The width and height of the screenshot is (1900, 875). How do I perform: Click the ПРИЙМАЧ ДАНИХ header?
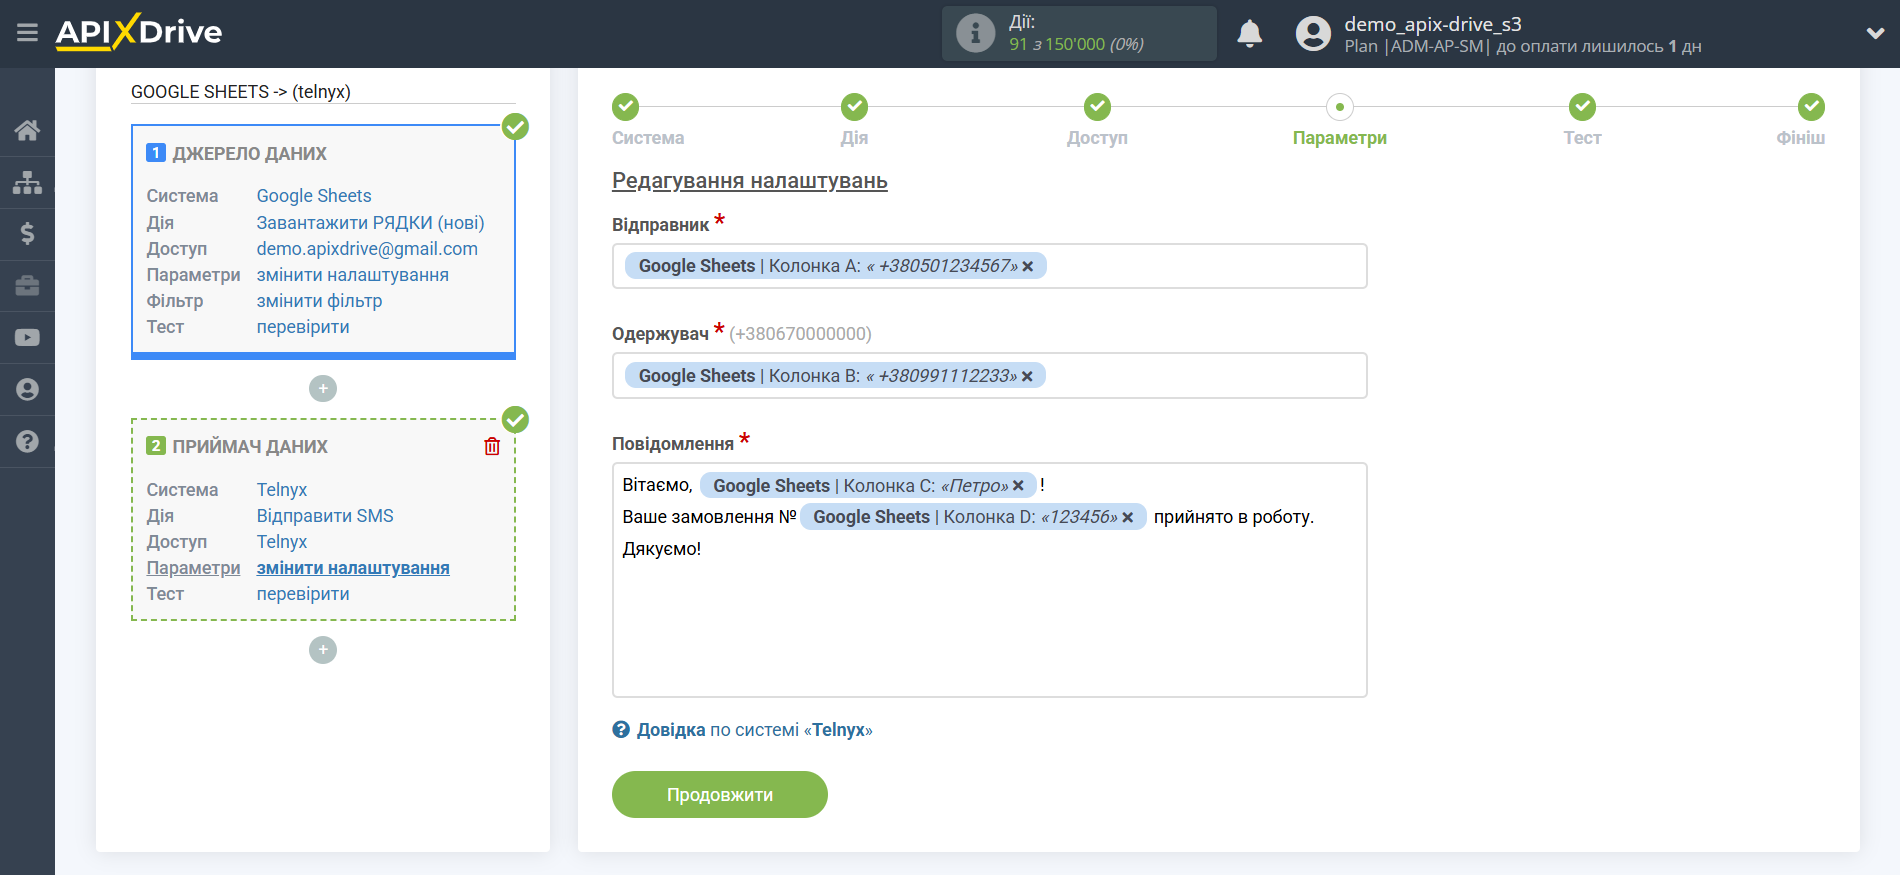point(250,447)
